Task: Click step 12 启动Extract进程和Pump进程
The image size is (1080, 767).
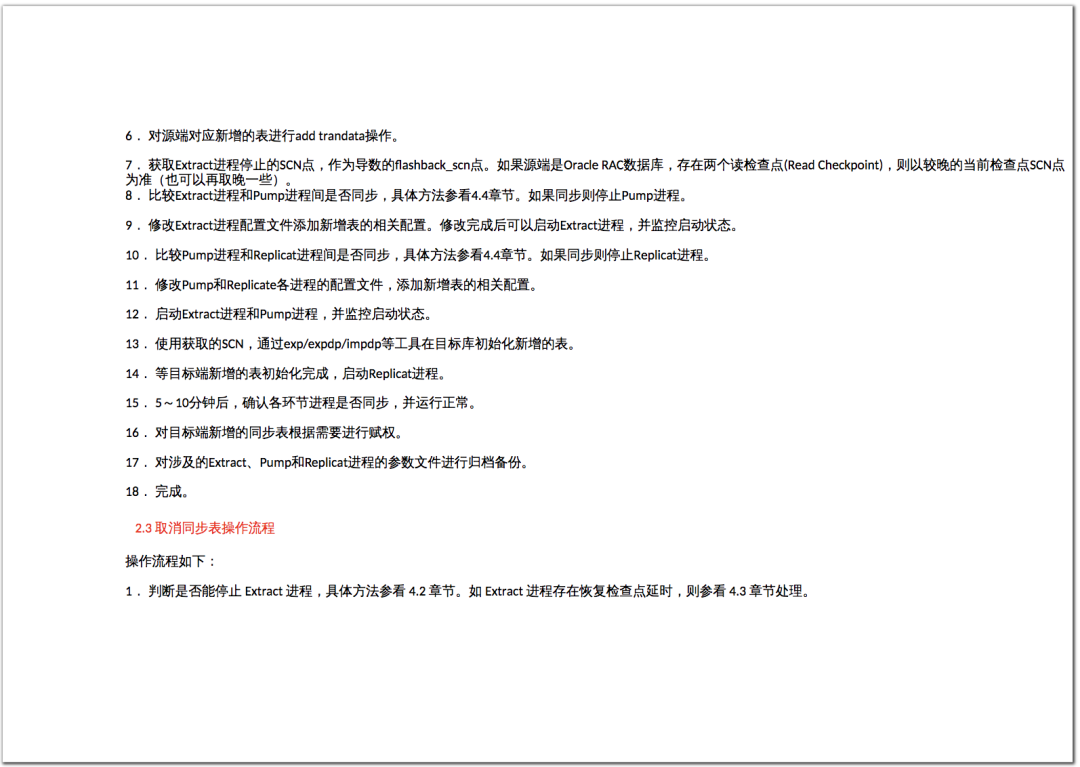Action: [x=279, y=314]
